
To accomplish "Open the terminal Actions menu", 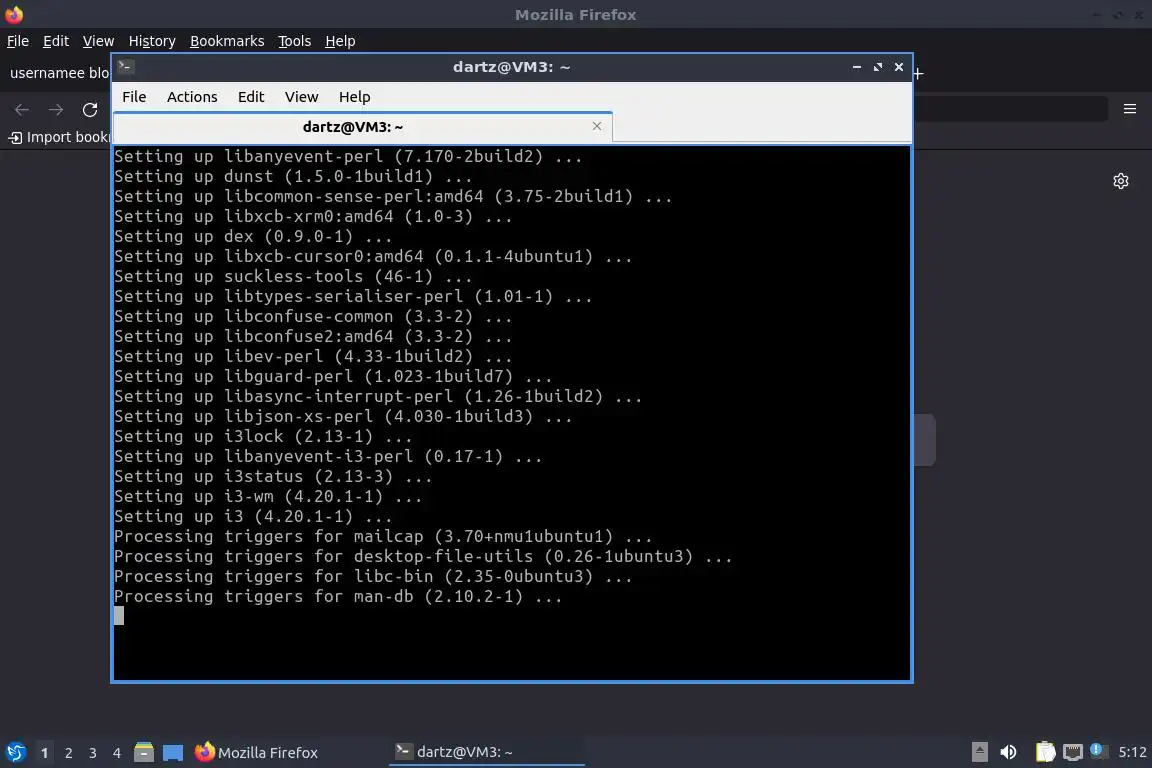I will tap(192, 97).
